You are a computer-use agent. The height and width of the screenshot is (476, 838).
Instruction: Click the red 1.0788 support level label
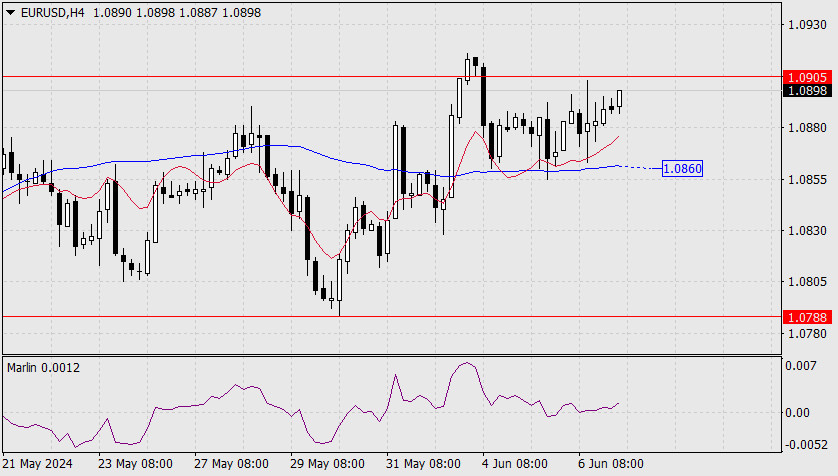click(x=807, y=317)
